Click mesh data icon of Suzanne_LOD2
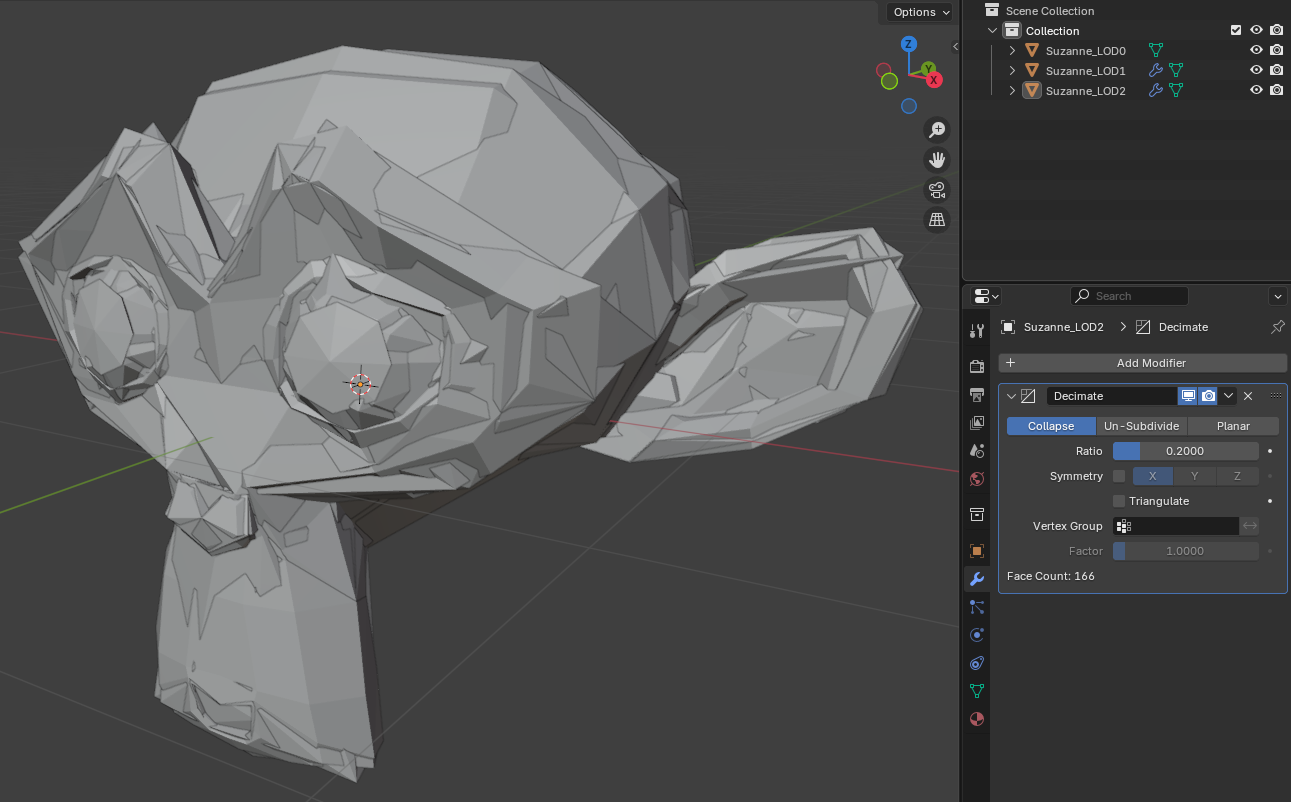This screenshot has width=1291, height=802. click(1176, 90)
